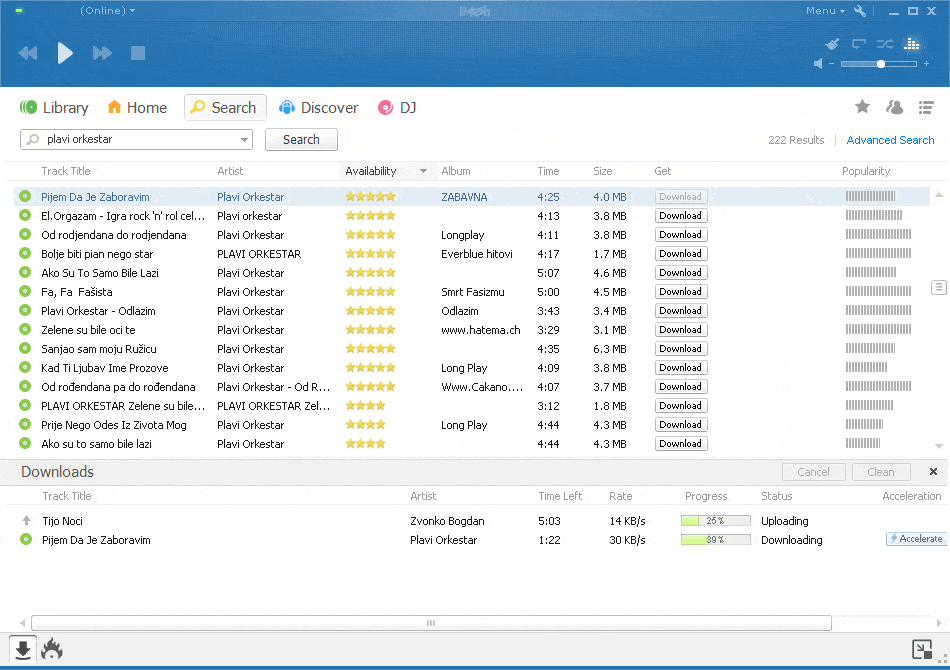Switch to mini player mode icon

922,649
